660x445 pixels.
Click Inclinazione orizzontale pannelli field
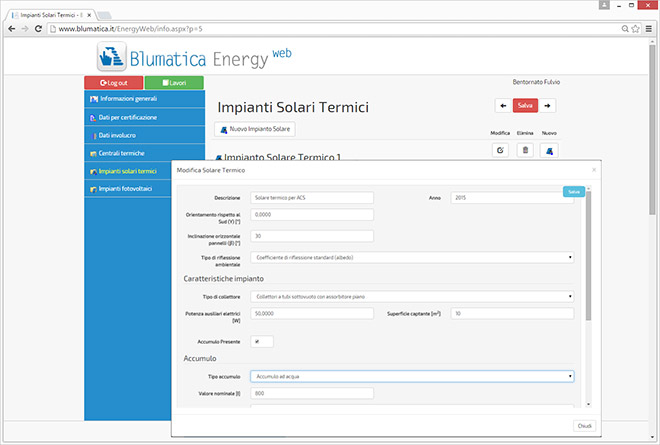coord(312,236)
